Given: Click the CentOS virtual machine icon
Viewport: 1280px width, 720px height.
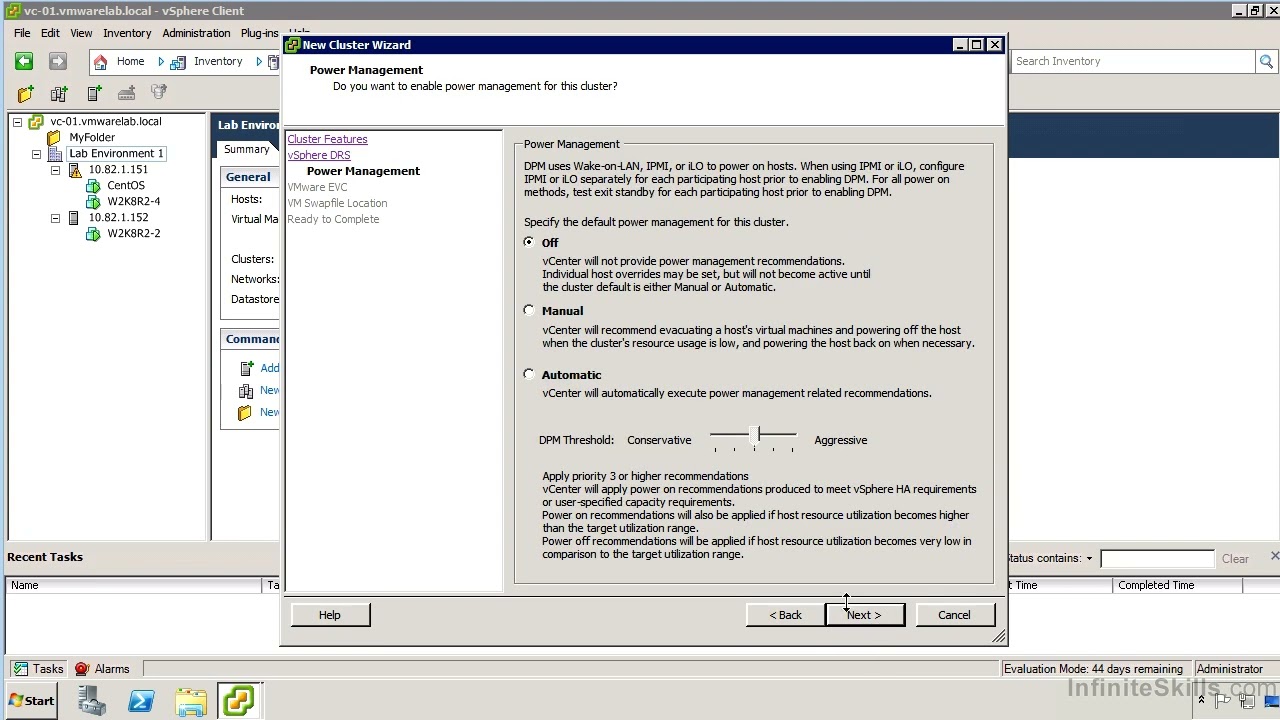Looking at the screenshot, I should 93,186.
